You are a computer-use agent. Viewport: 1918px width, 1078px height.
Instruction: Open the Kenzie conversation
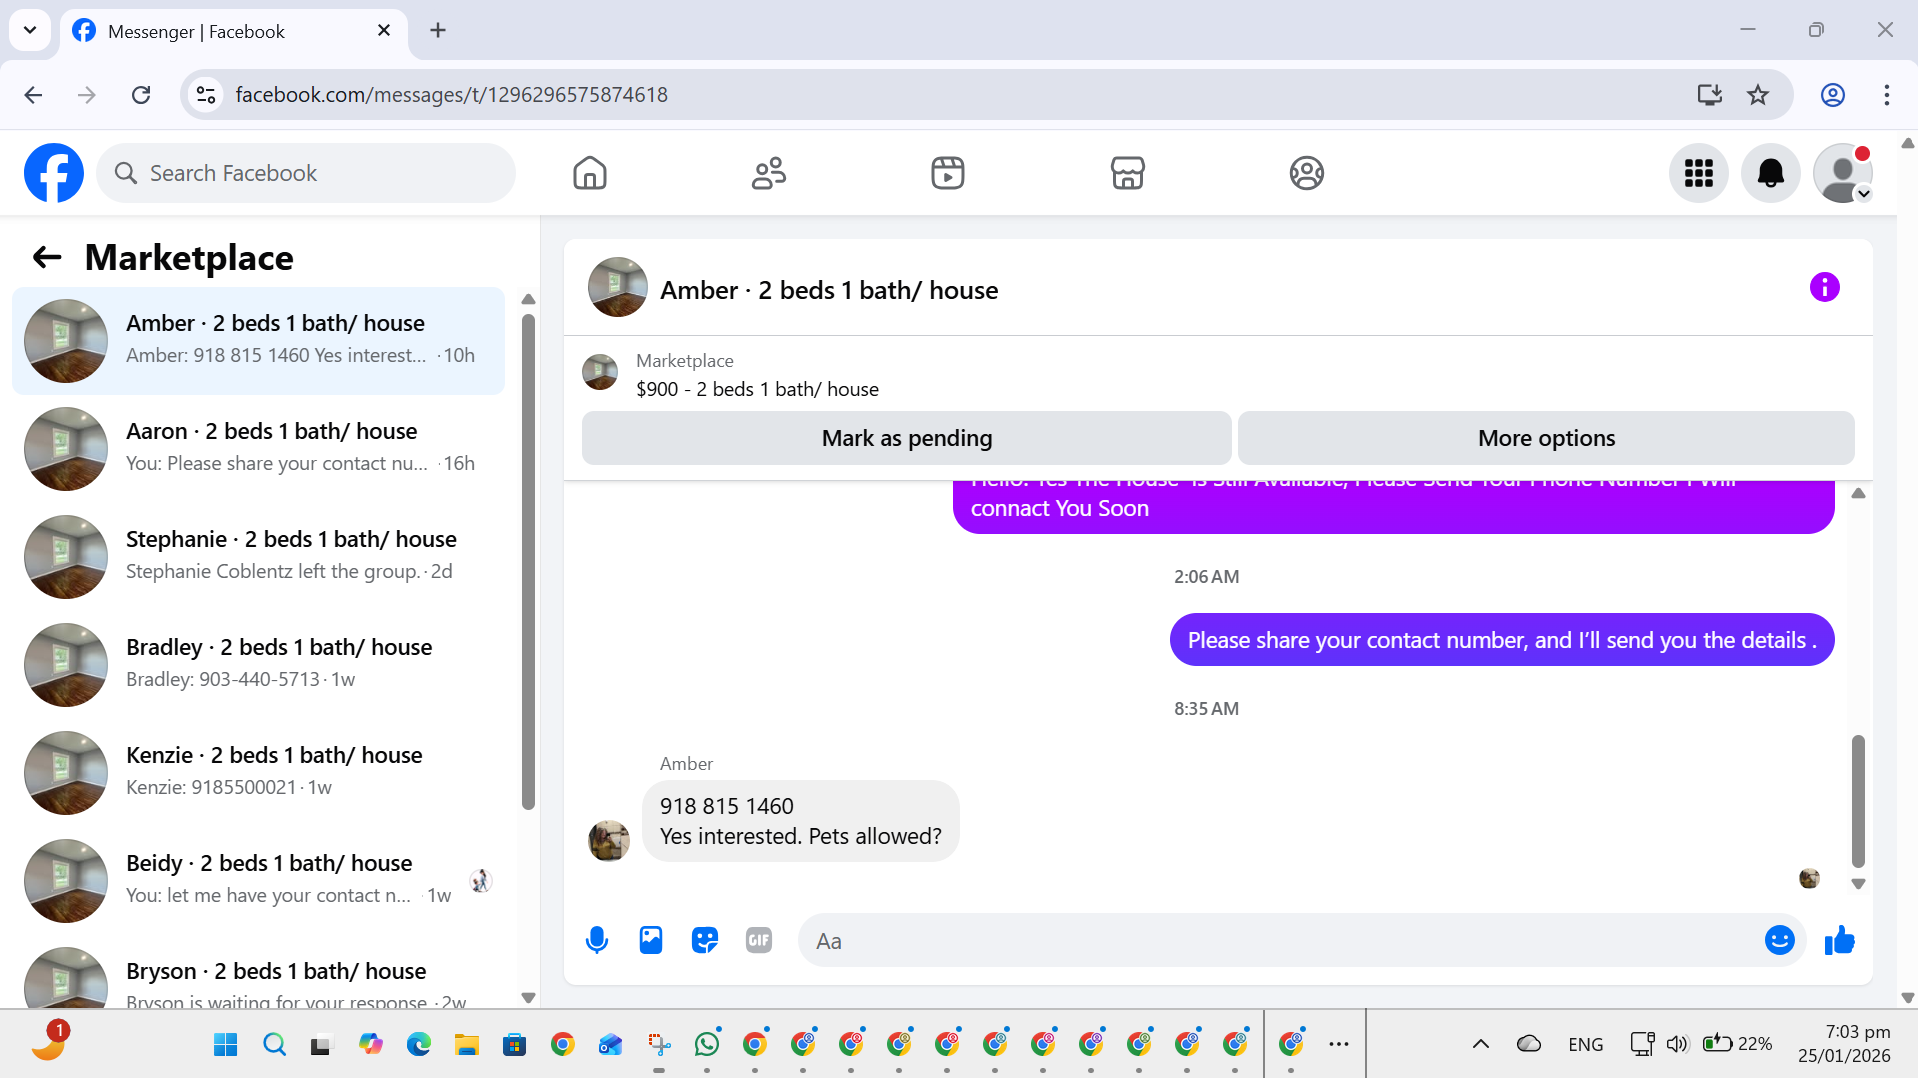click(x=258, y=773)
